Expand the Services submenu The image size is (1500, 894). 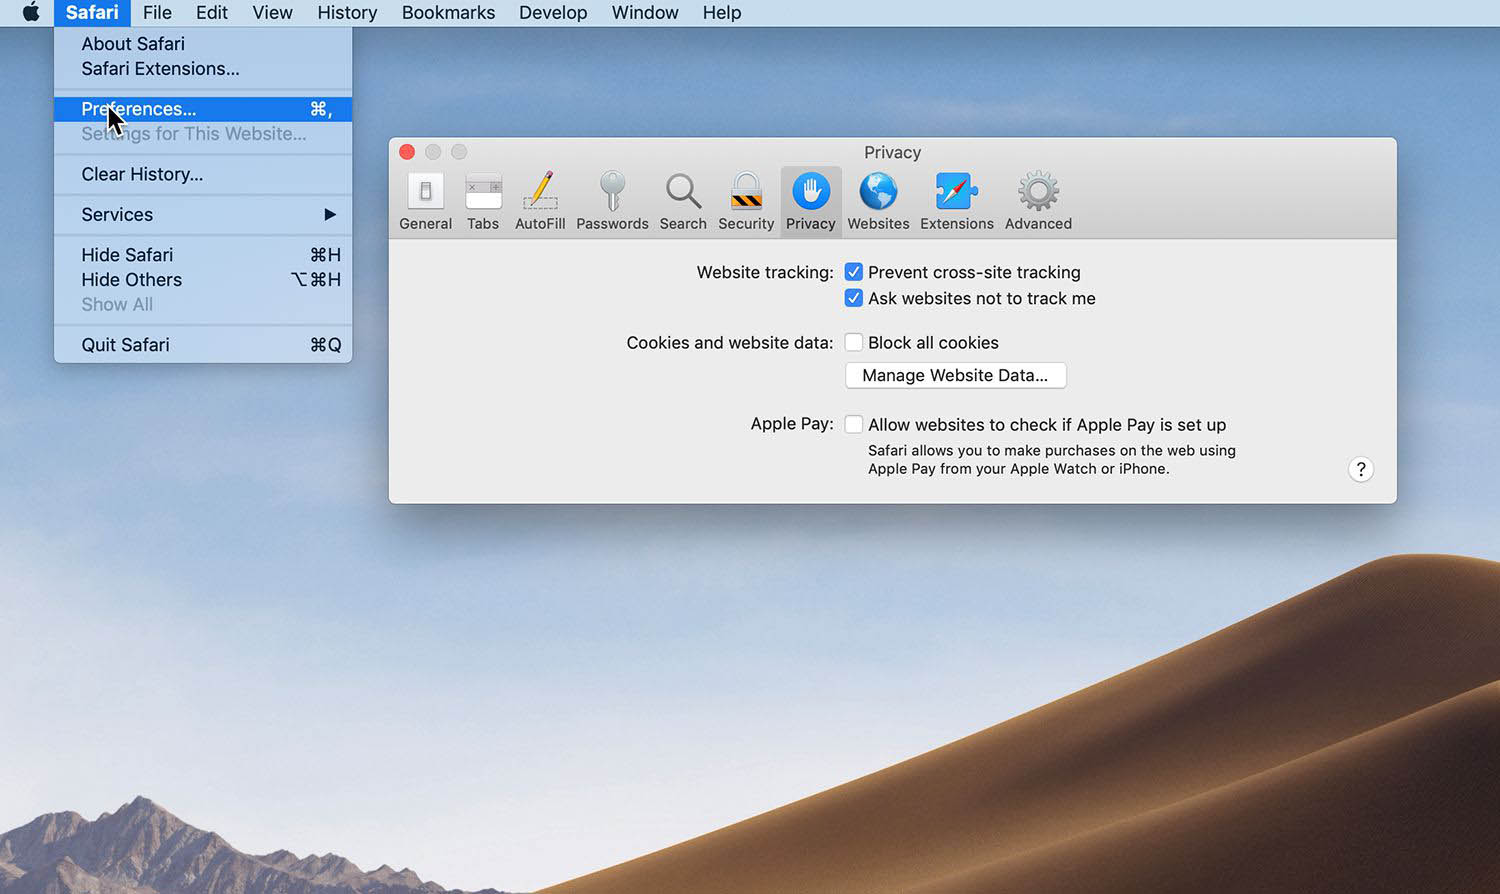pyautogui.click(x=203, y=214)
